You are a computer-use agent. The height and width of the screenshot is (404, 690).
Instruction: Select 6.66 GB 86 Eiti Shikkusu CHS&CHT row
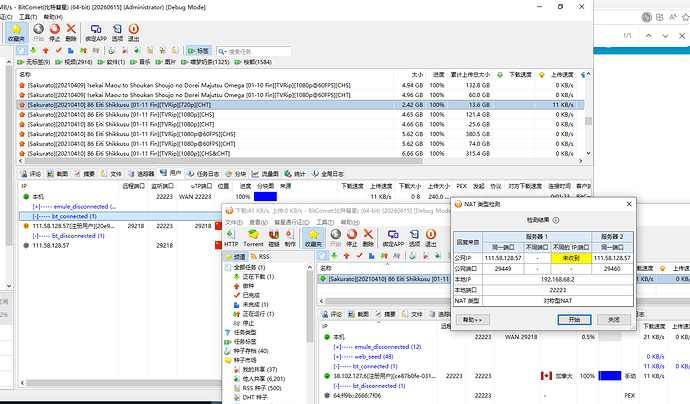[301, 154]
